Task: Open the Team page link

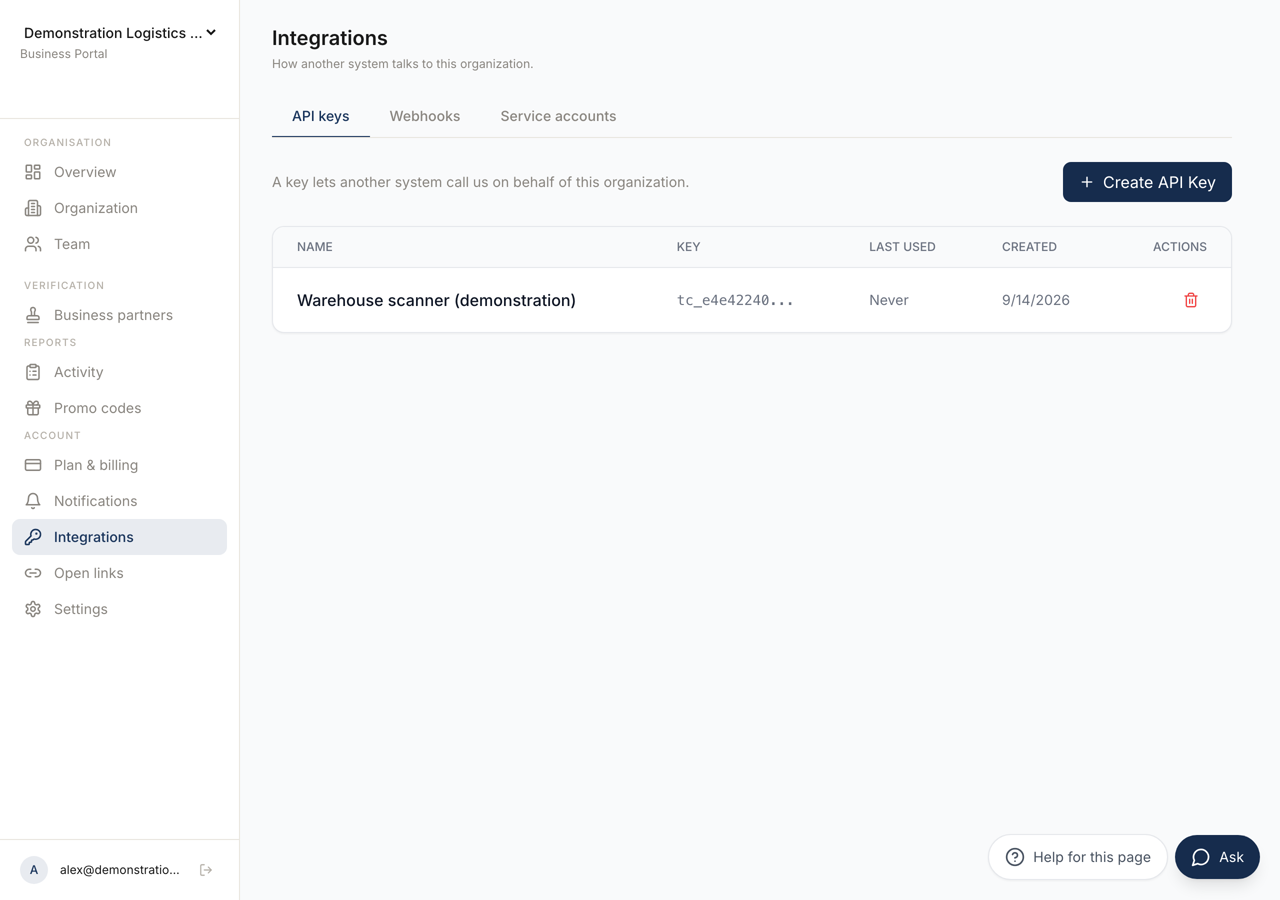Action: coord(120,244)
